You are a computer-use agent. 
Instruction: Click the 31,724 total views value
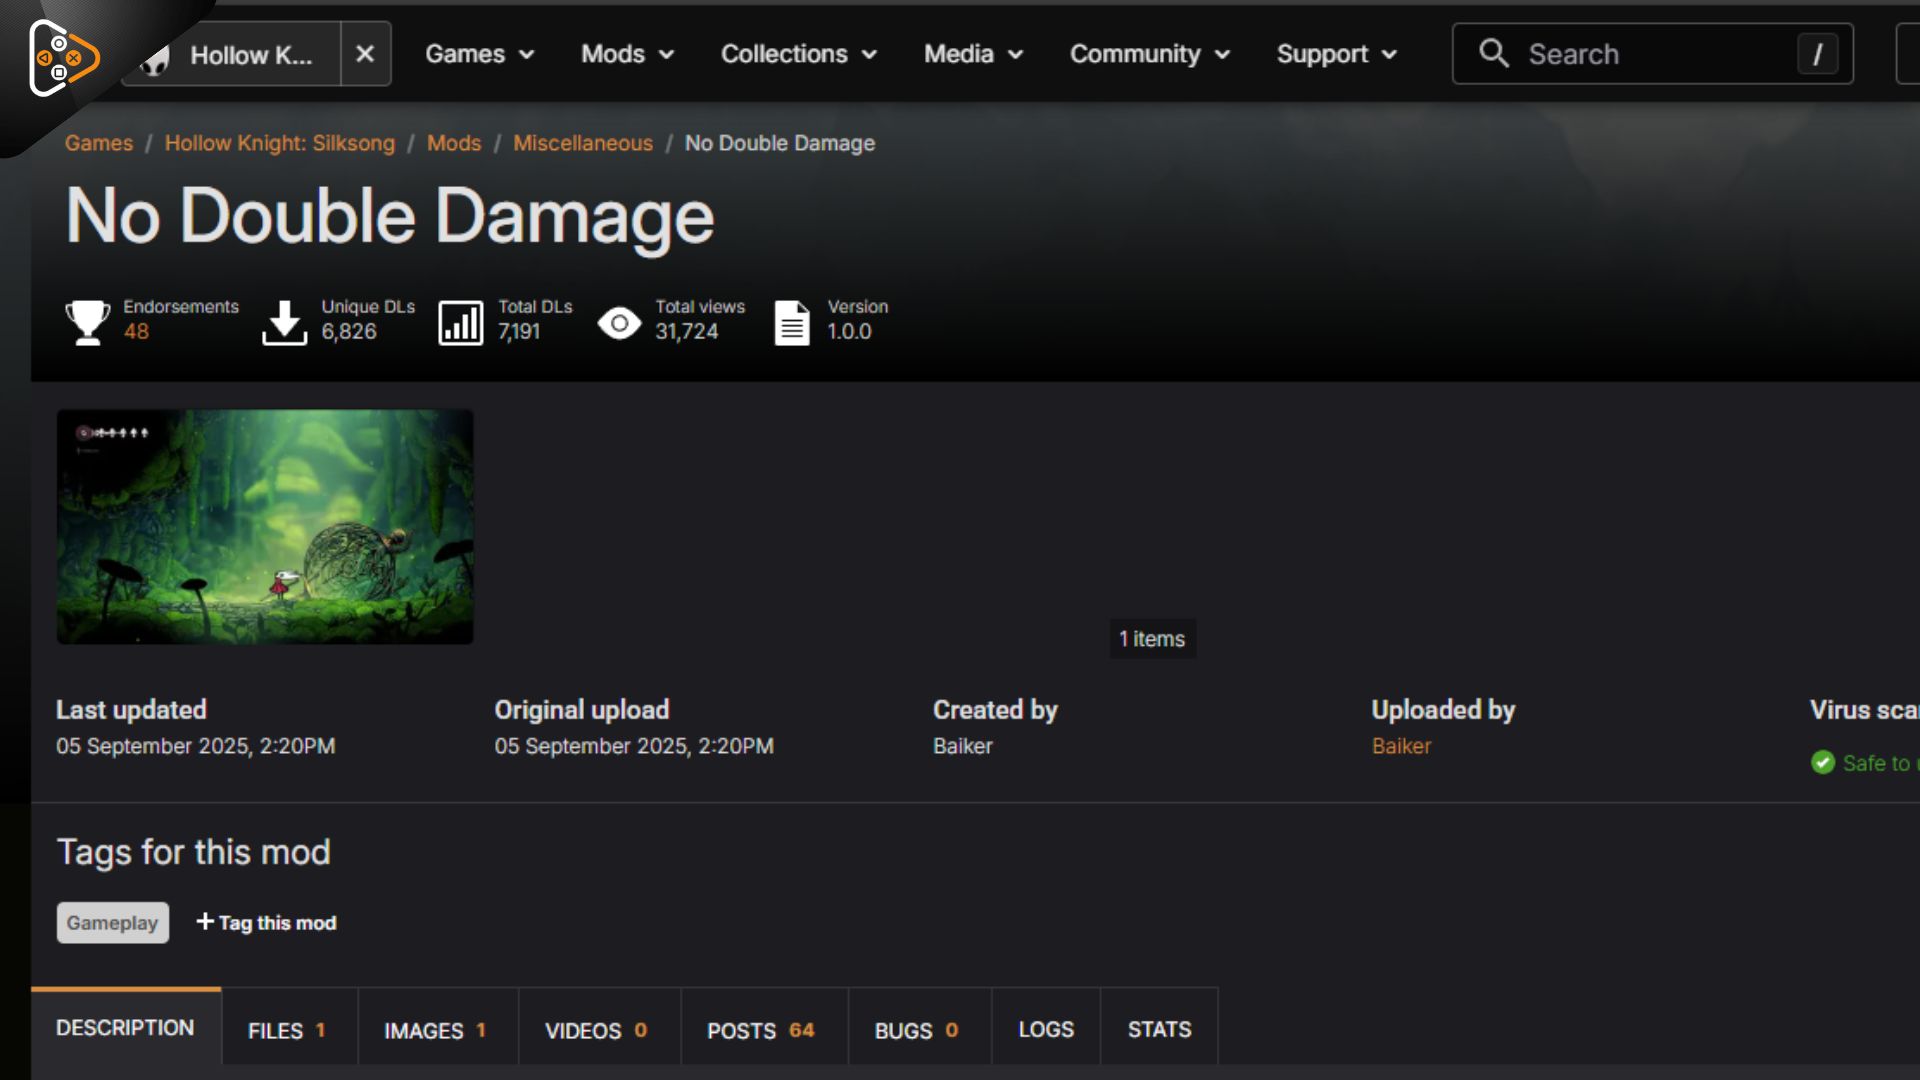click(x=687, y=332)
